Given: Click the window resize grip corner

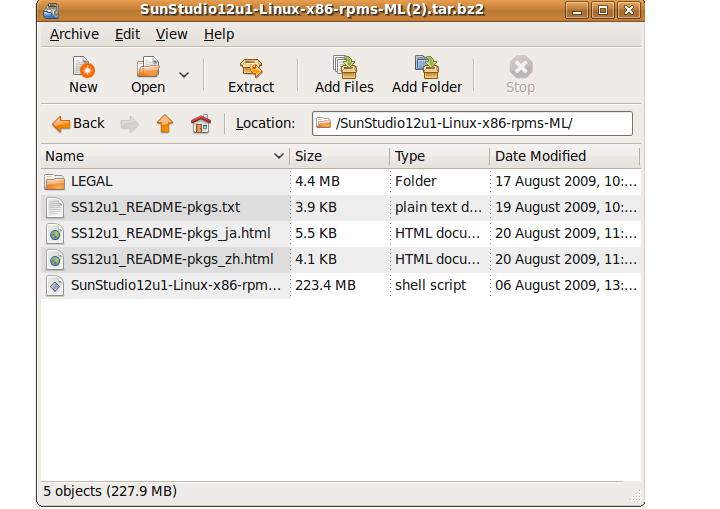Looking at the screenshot, I should tap(636, 496).
